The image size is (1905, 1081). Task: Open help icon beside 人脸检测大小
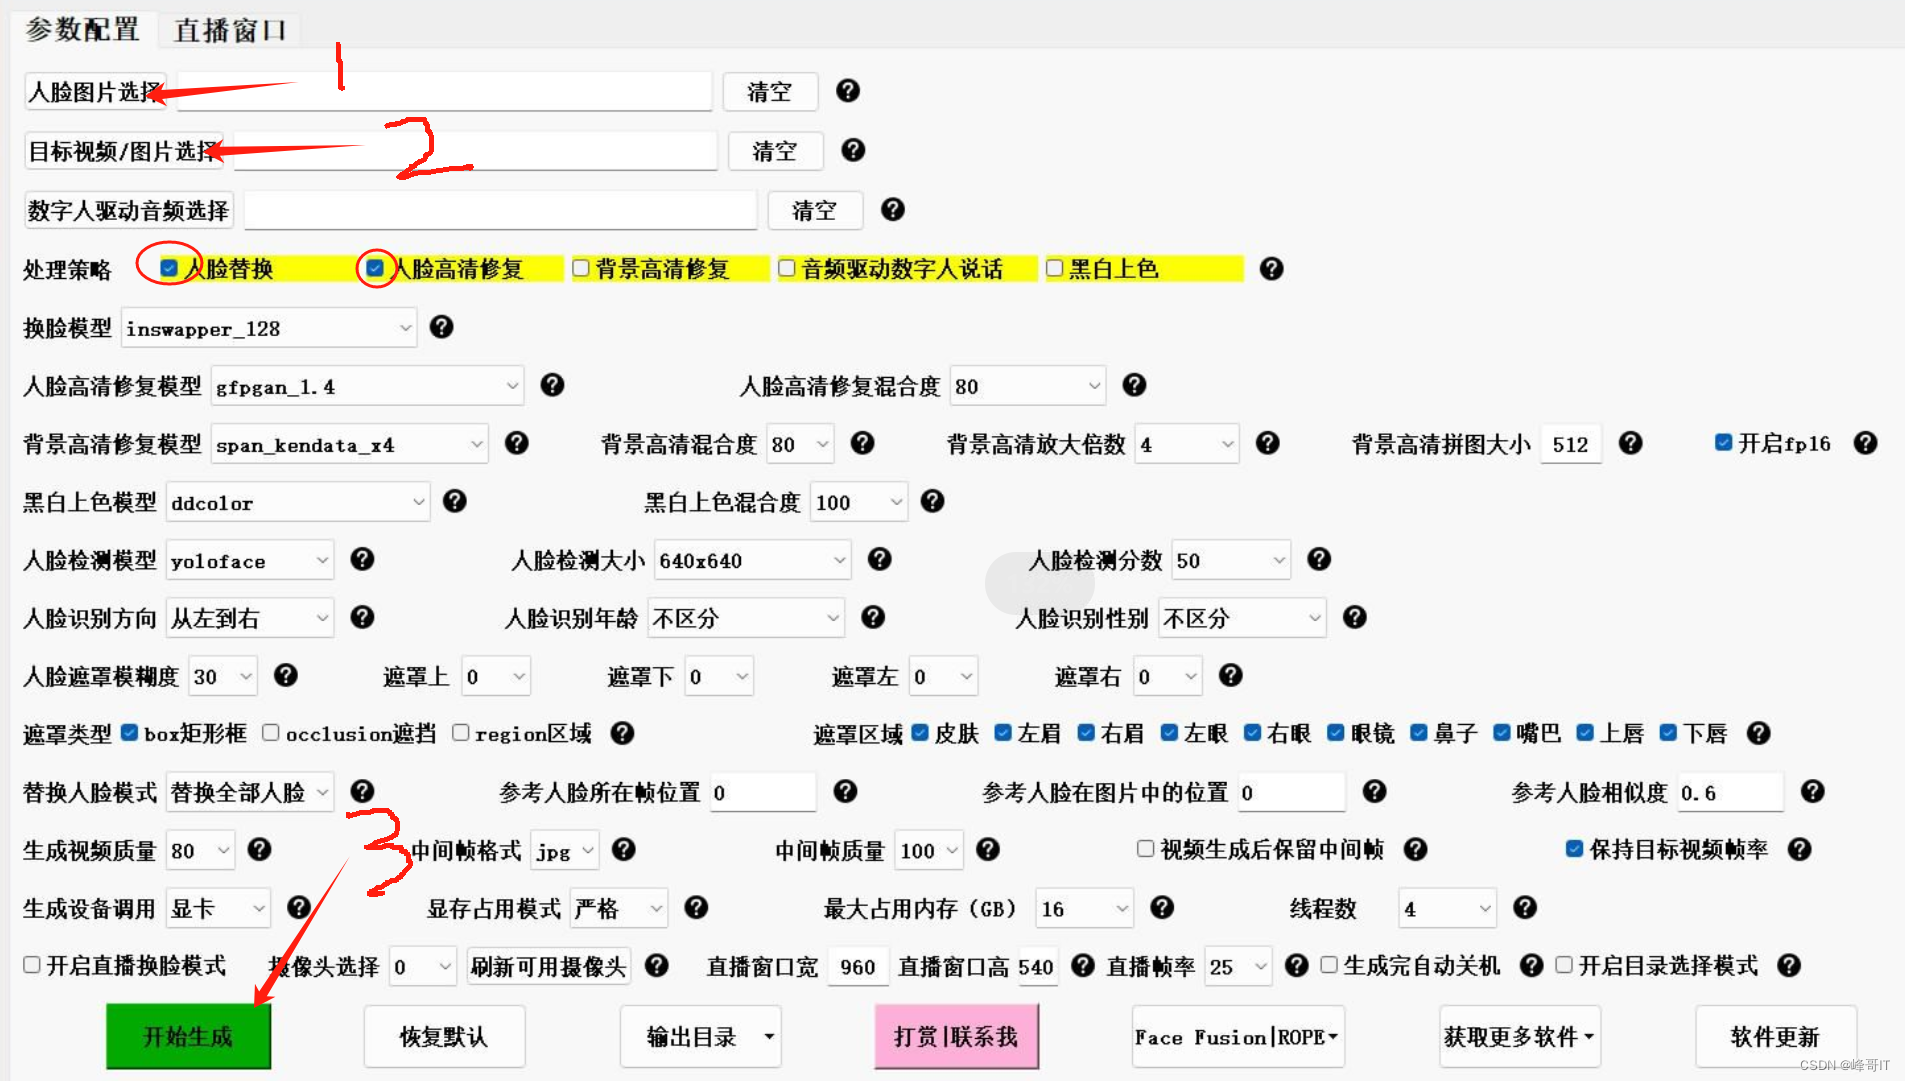click(x=879, y=559)
